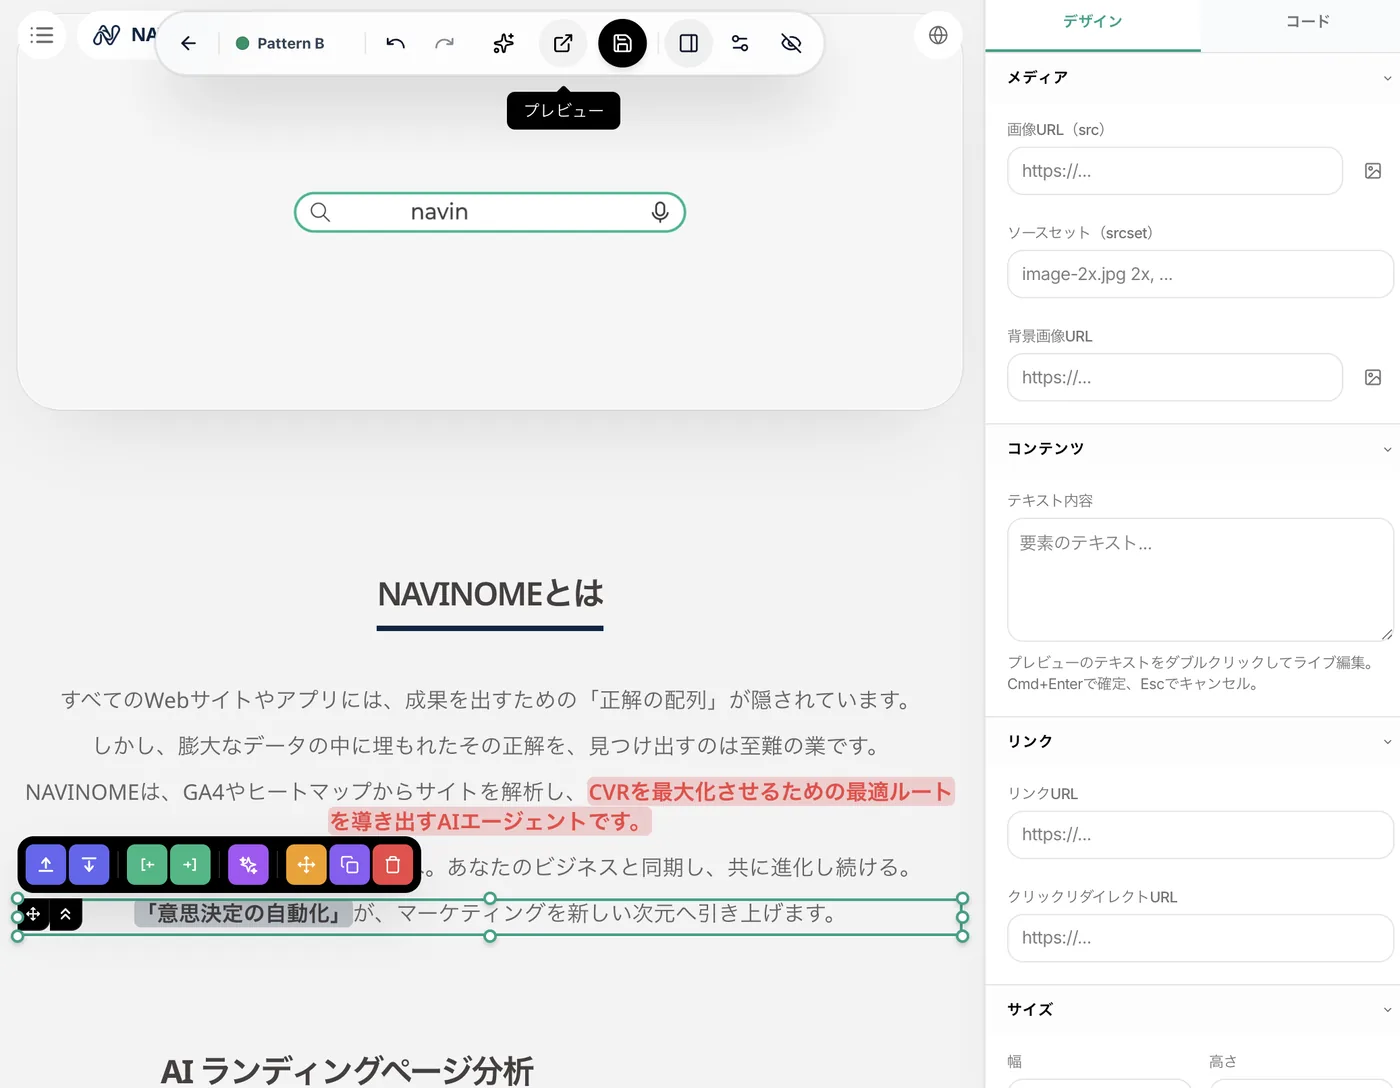
Task: Select the 「意思決定の自動化」 highlighted text
Action: click(244, 913)
